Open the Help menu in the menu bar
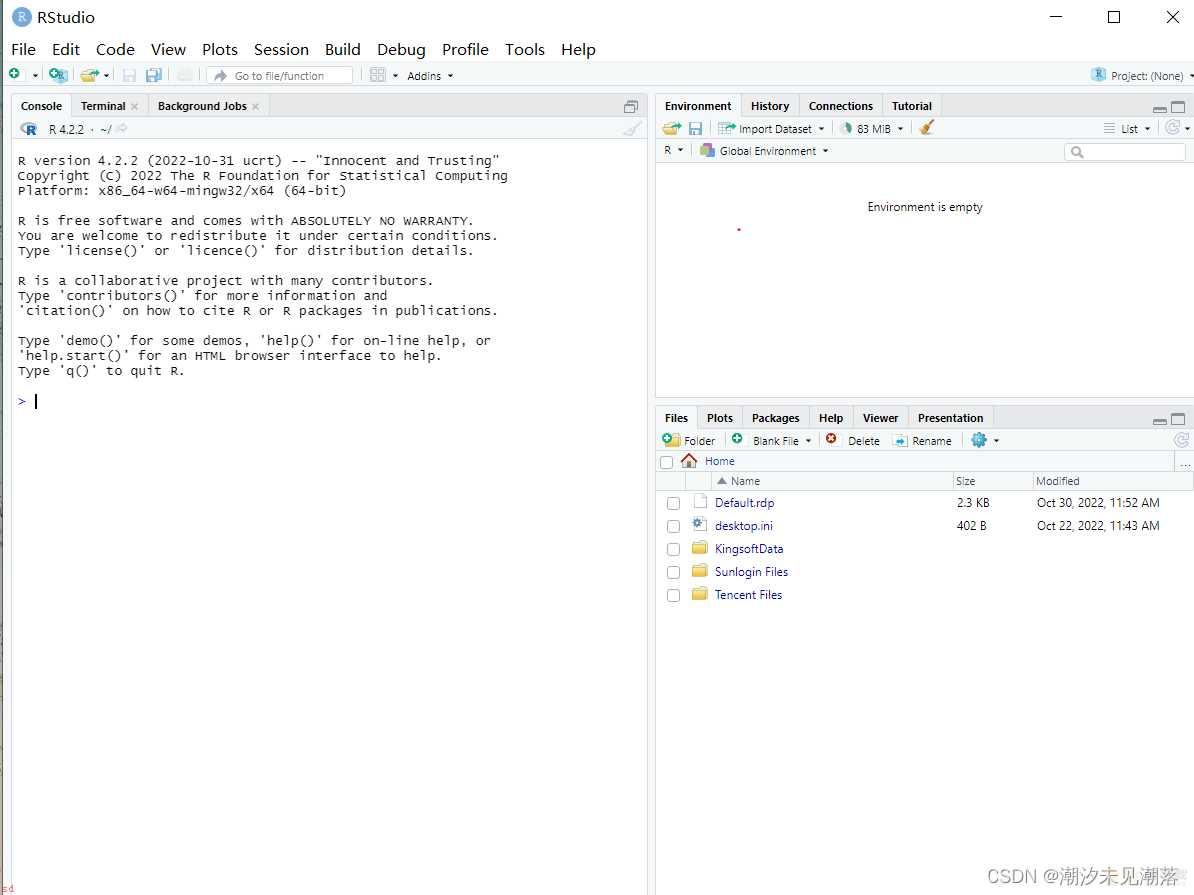 [x=578, y=50]
